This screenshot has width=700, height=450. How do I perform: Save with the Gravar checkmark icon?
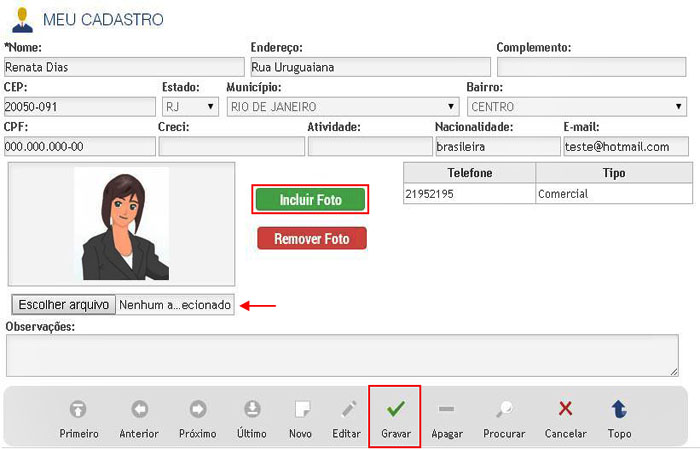(395, 409)
